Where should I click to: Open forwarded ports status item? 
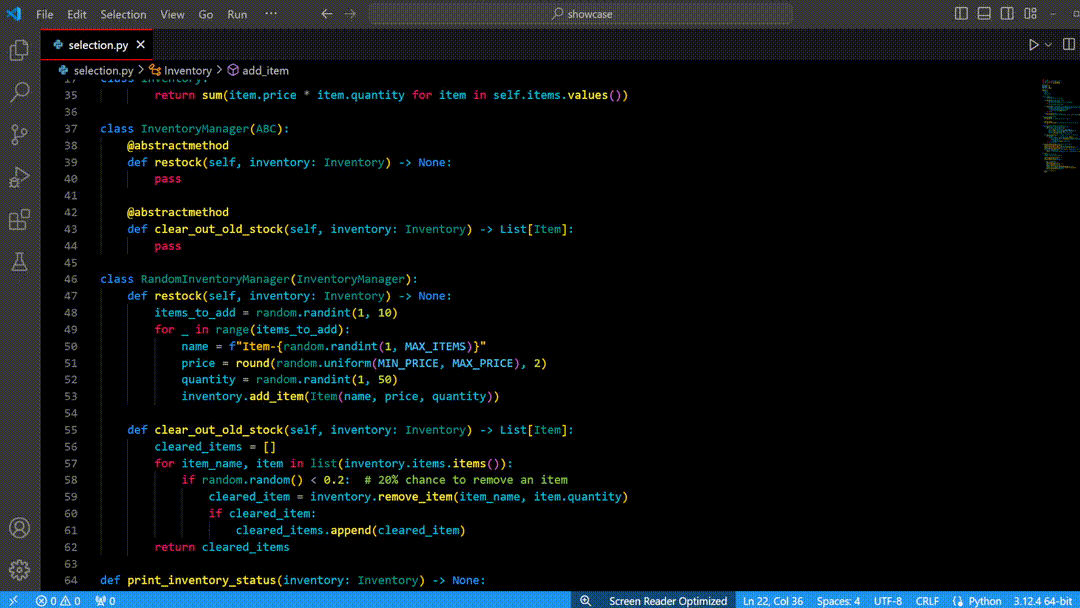(x=105, y=600)
